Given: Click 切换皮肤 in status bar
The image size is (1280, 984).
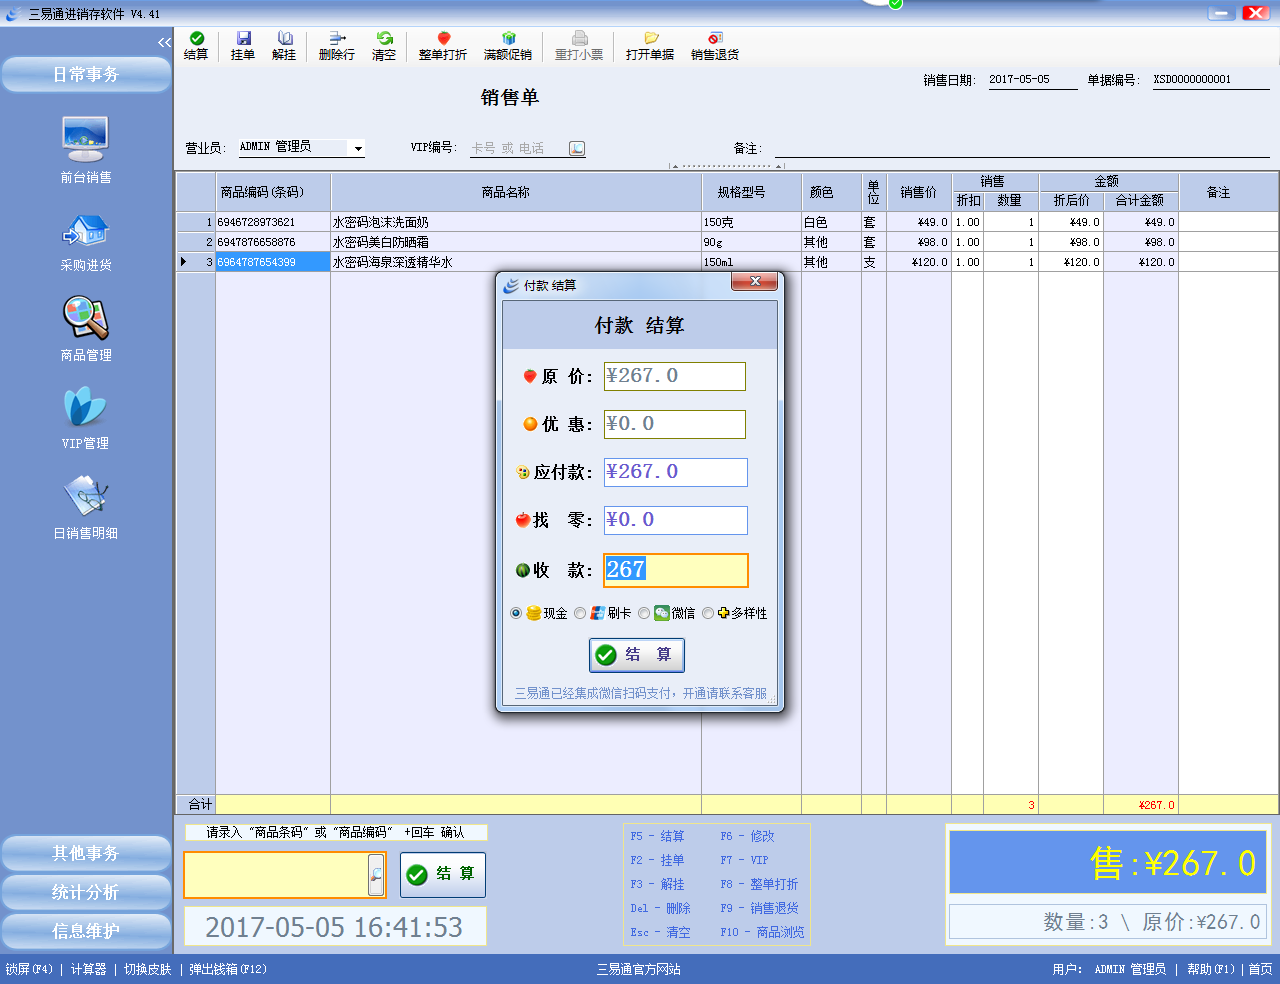Looking at the screenshot, I should [148, 969].
